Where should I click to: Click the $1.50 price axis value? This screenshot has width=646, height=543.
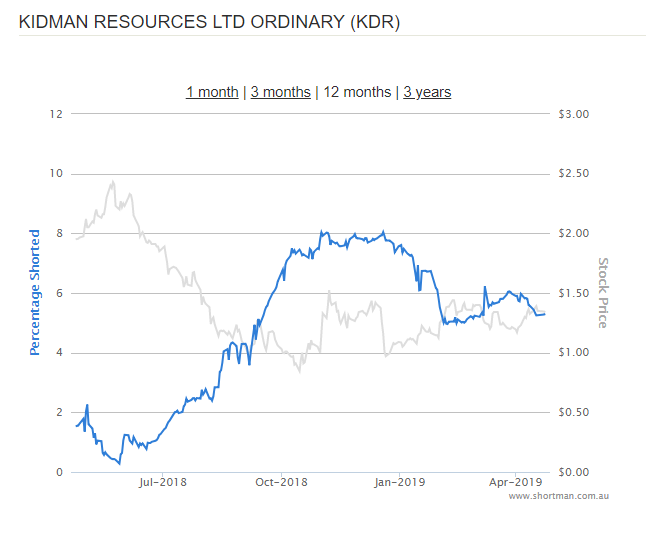(x=573, y=293)
